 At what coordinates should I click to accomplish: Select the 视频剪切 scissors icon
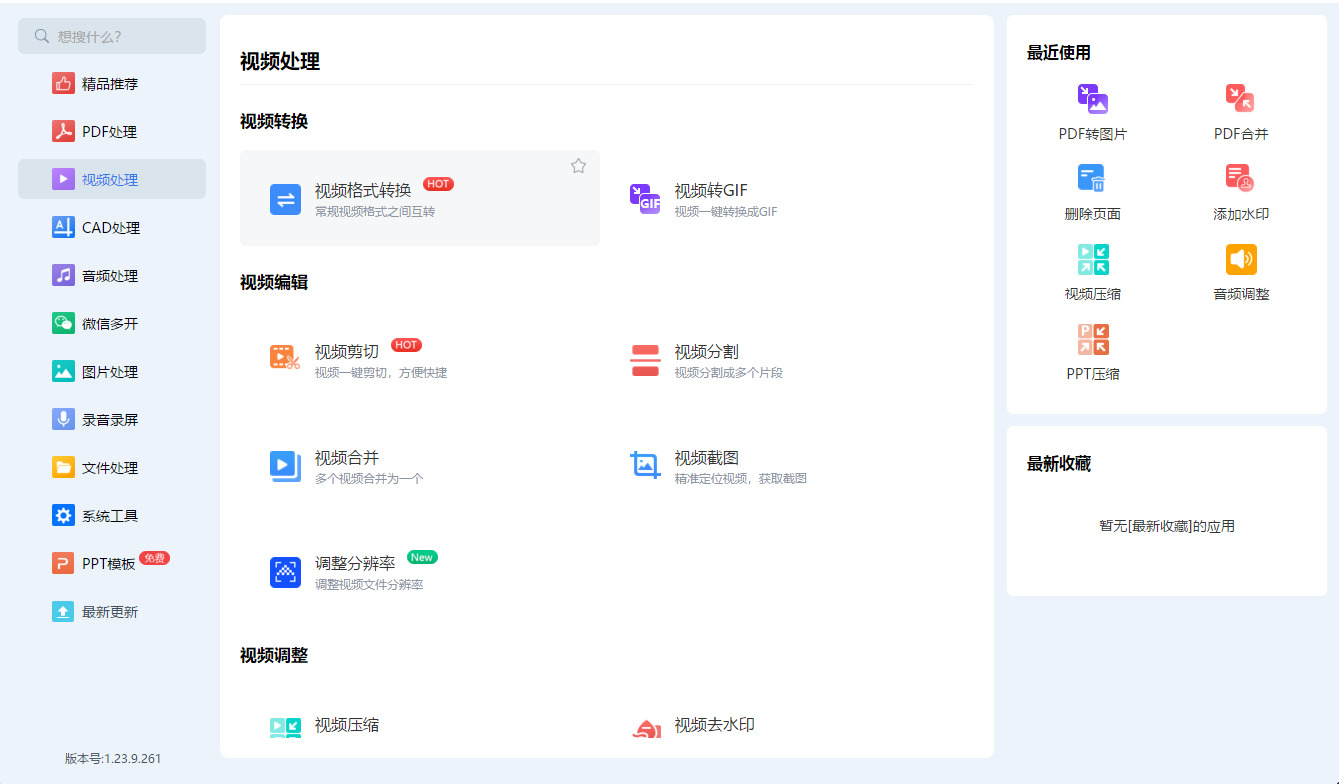[x=285, y=357]
